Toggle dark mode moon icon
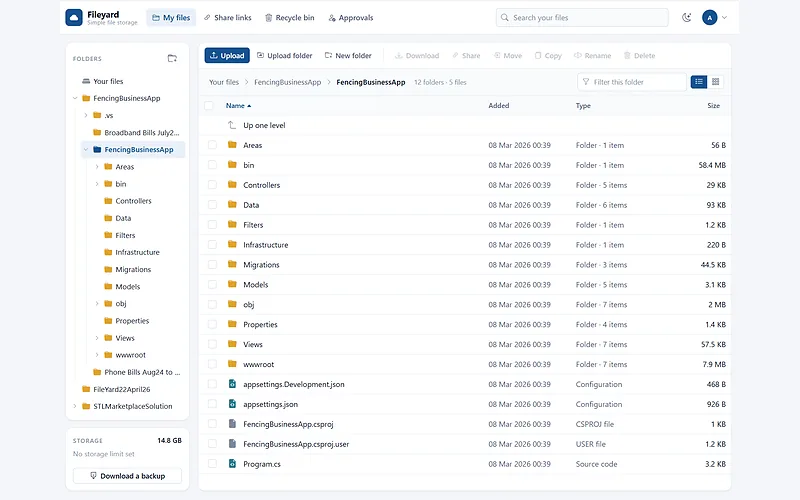The image size is (800, 500). pos(687,17)
